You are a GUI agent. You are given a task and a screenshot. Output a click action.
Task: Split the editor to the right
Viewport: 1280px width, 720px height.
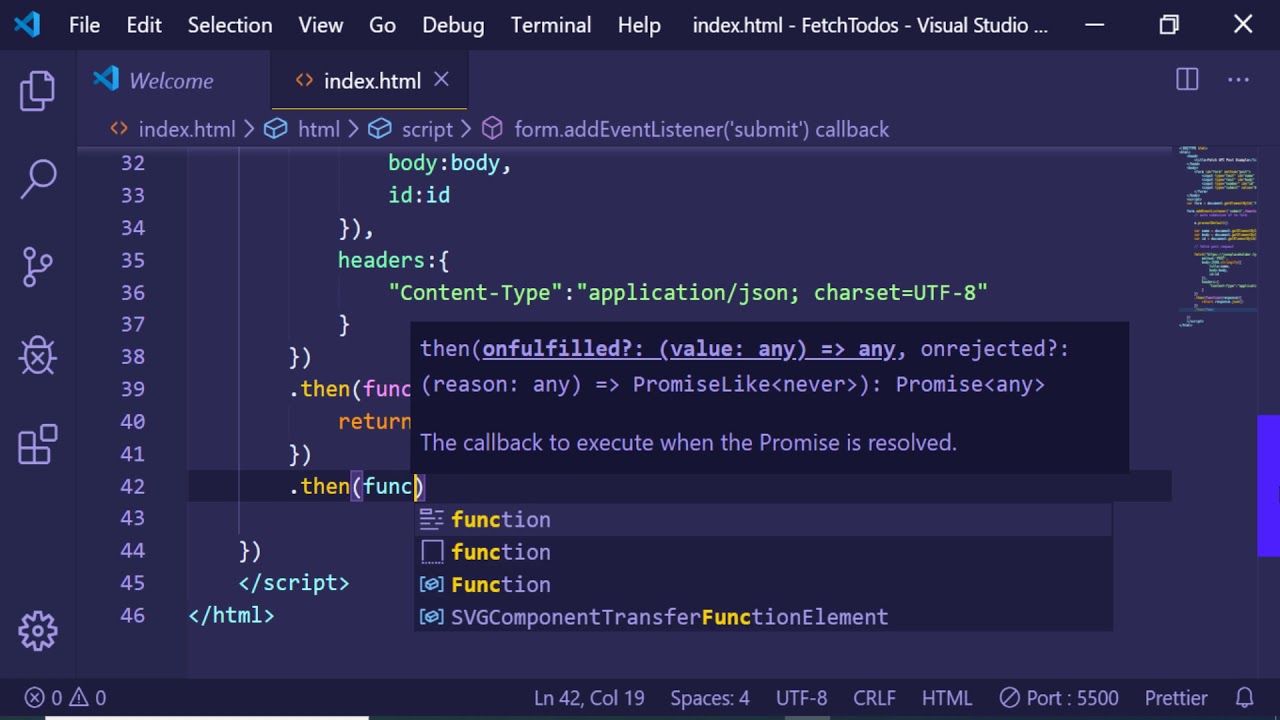tap(1187, 80)
